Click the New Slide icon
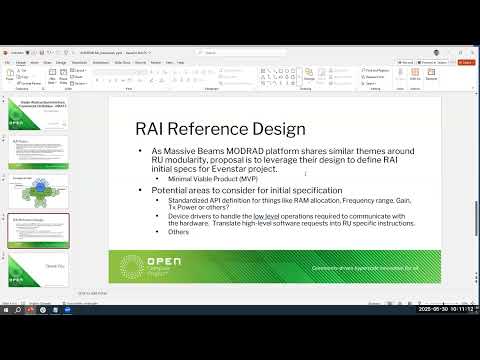The height and width of the screenshot is (360, 480). click(x=52, y=76)
